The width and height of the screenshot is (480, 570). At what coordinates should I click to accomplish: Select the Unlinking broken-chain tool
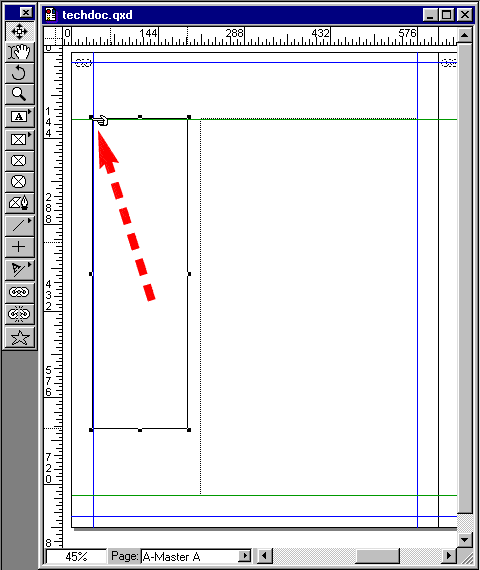20,314
